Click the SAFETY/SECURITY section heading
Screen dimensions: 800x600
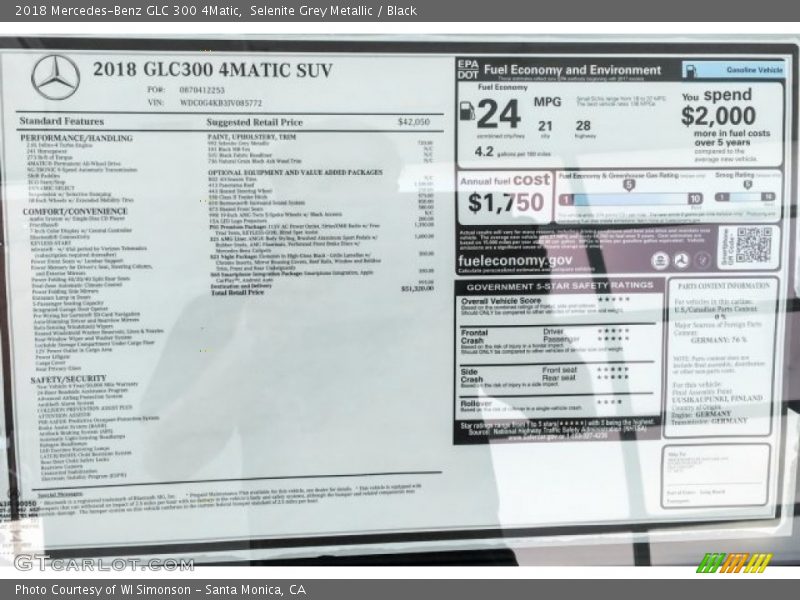coord(68,379)
